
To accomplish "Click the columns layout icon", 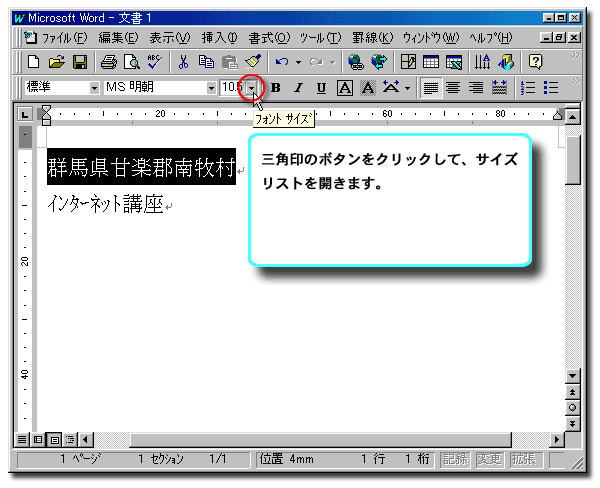I will pyautogui.click(x=483, y=62).
